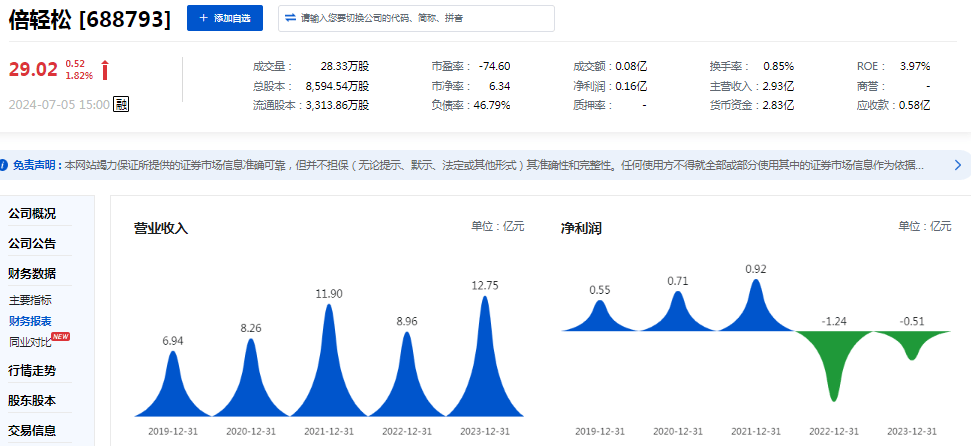The height and width of the screenshot is (446, 971).
Task: Open 主要指标 sub-item
Action: [30, 300]
